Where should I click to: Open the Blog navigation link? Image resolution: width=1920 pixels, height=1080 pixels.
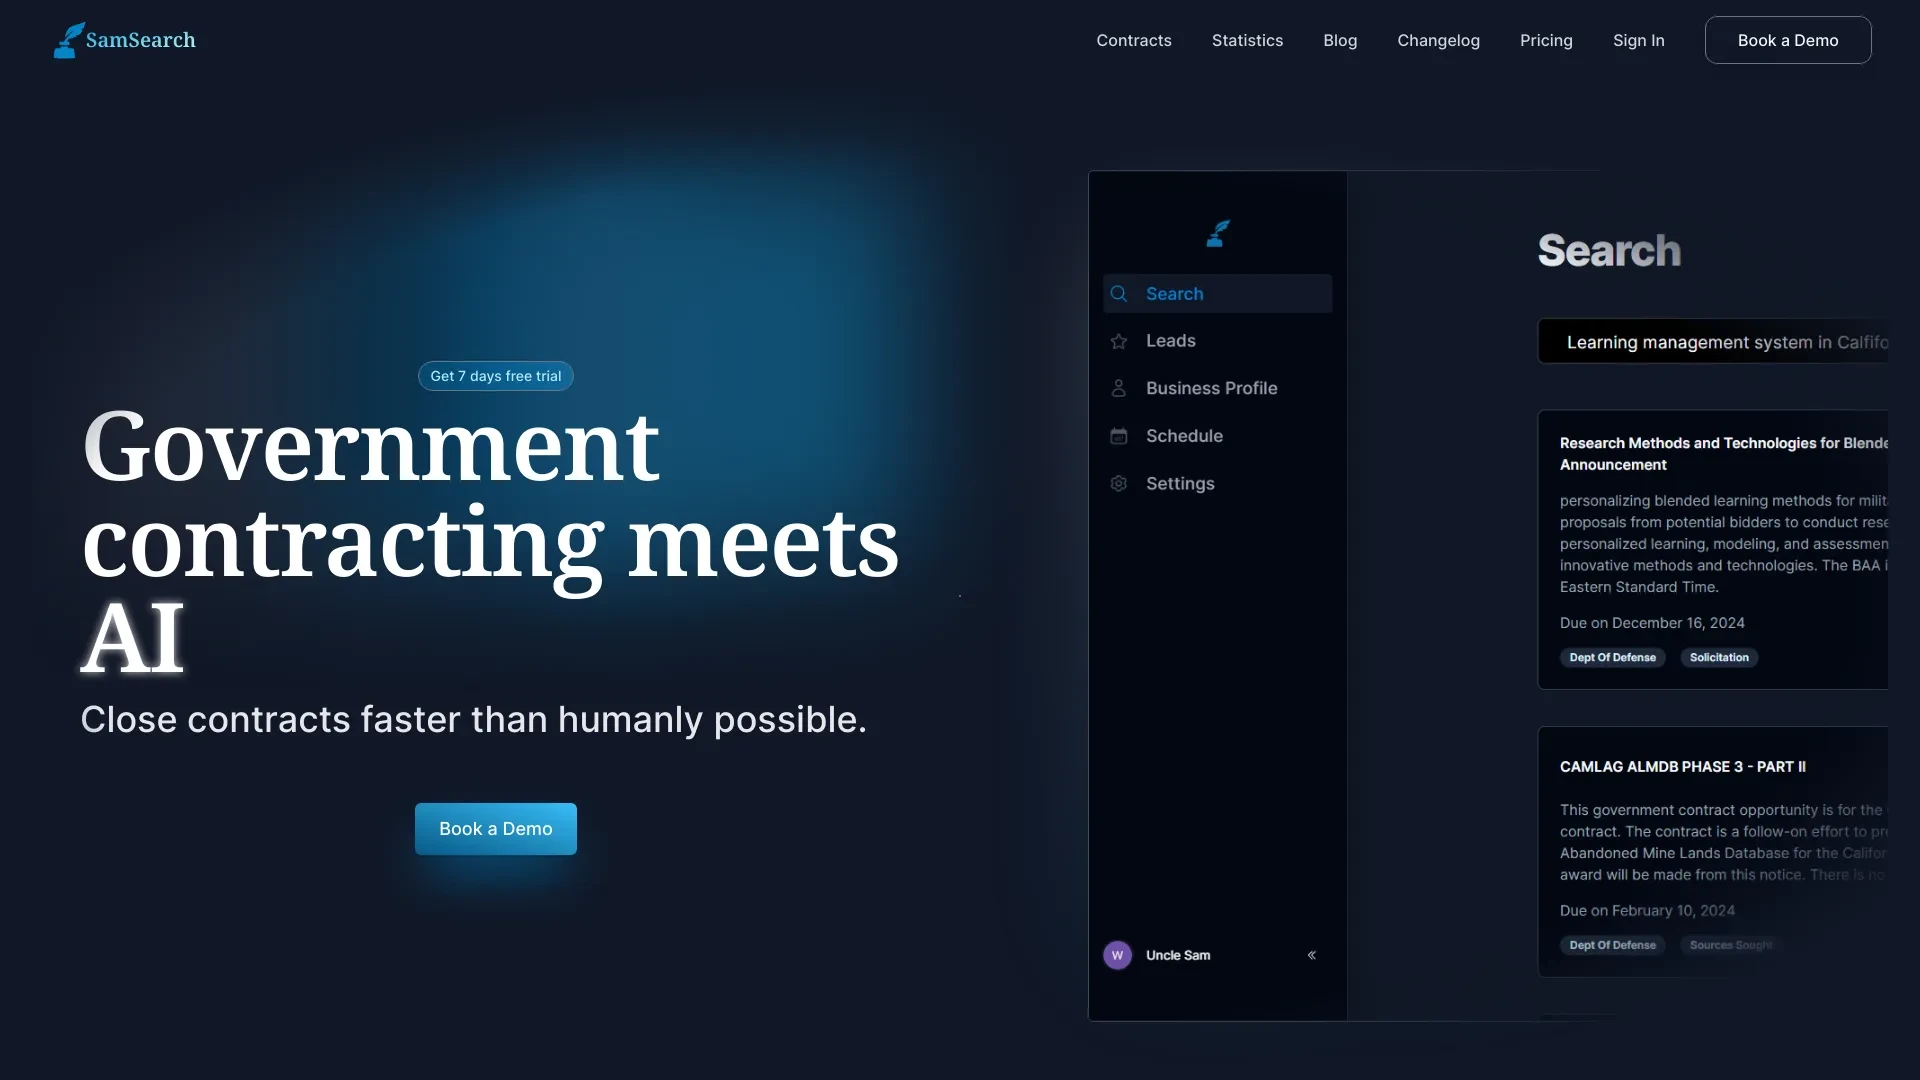1340,40
